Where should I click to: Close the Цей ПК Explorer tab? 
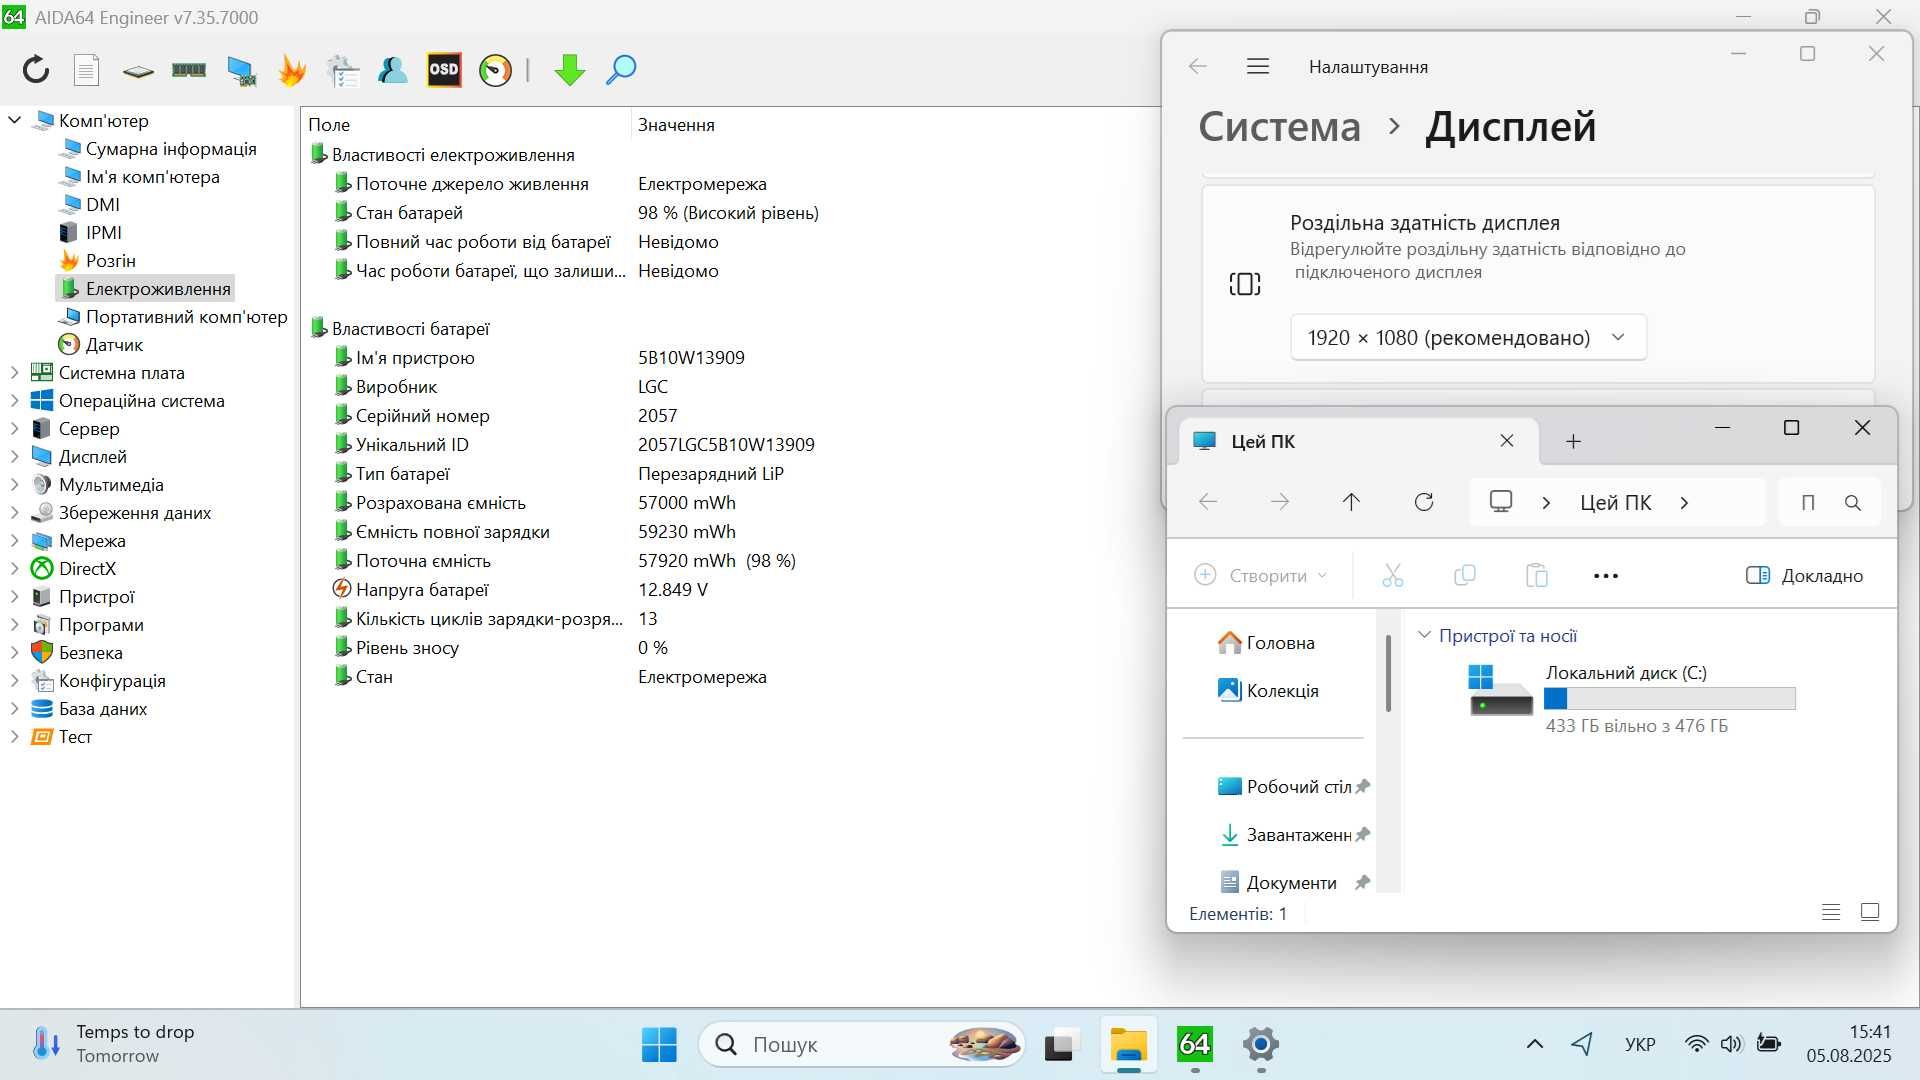point(1507,441)
